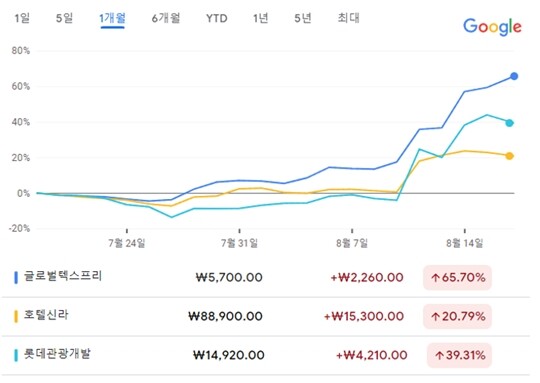Click the up arrow in 39.31% badge

439,355
